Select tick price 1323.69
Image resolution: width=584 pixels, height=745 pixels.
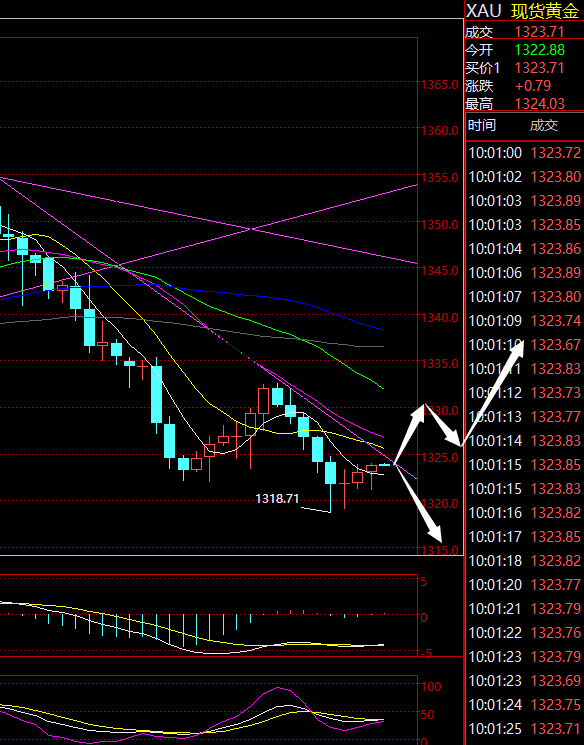[556, 681]
